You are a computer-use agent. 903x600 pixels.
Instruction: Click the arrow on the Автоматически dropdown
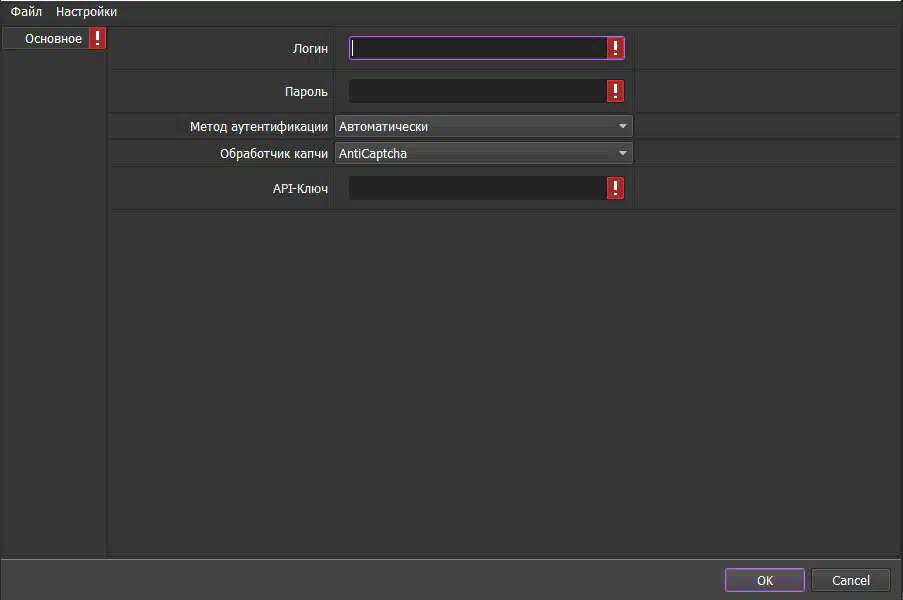pyautogui.click(x=623, y=127)
